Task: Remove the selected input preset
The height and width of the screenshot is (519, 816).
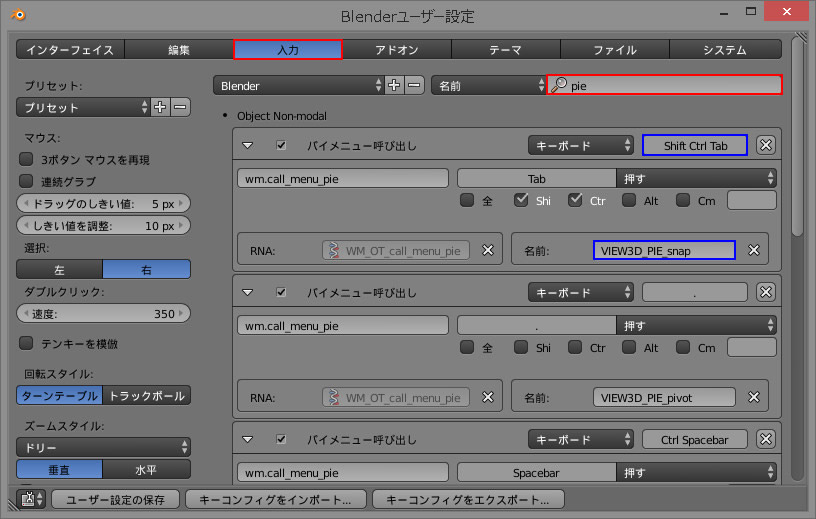Action: 180,107
